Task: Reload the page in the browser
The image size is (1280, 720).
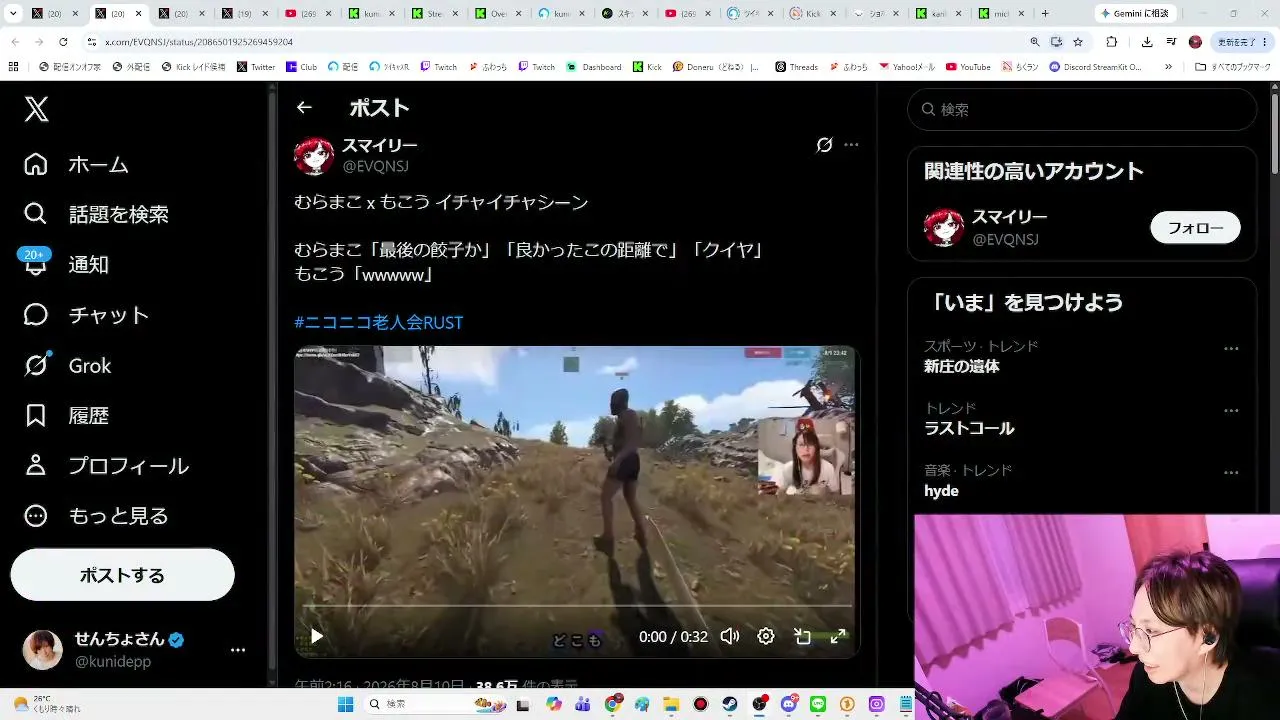Action: (63, 42)
